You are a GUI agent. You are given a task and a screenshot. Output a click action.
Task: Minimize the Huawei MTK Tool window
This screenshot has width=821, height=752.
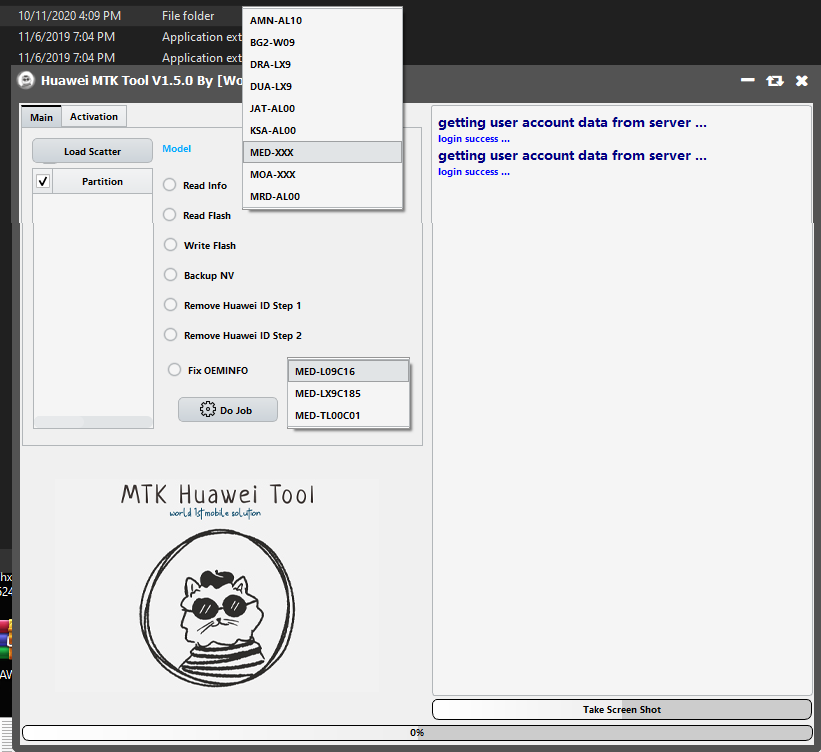[x=748, y=80]
